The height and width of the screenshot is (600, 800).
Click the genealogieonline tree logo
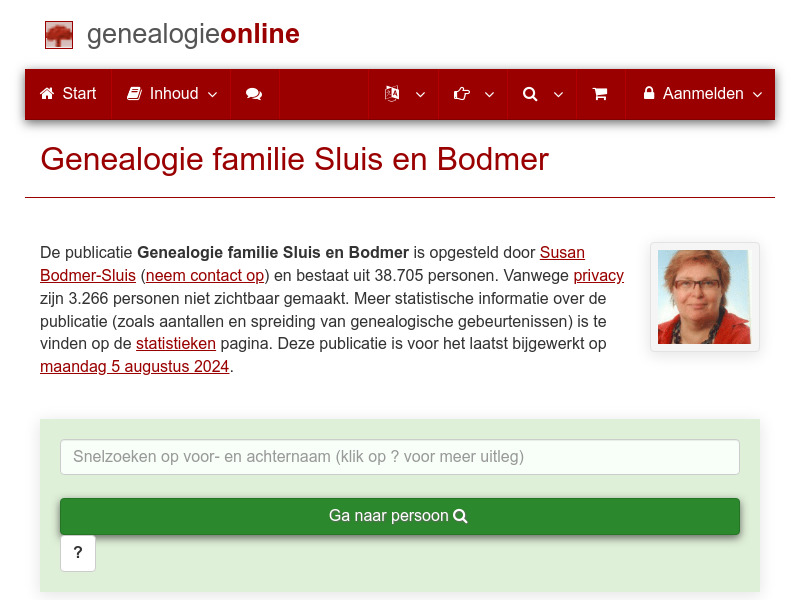click(59, 34)
